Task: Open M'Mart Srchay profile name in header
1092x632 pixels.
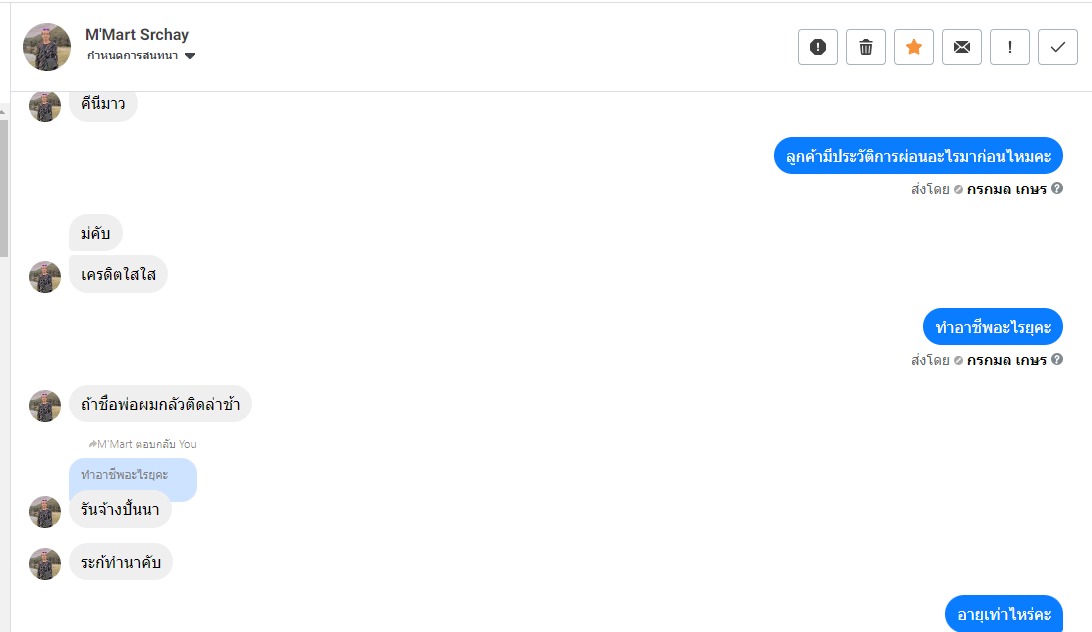Action: 137,35
